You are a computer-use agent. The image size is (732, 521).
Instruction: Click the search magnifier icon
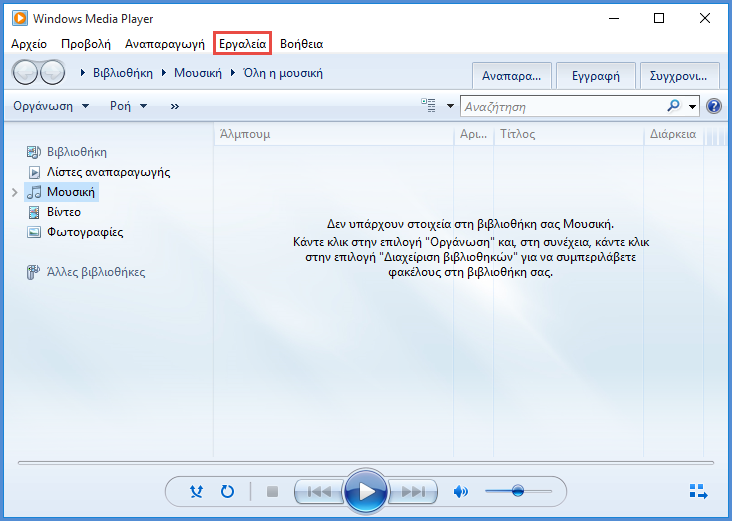(674, 106)
